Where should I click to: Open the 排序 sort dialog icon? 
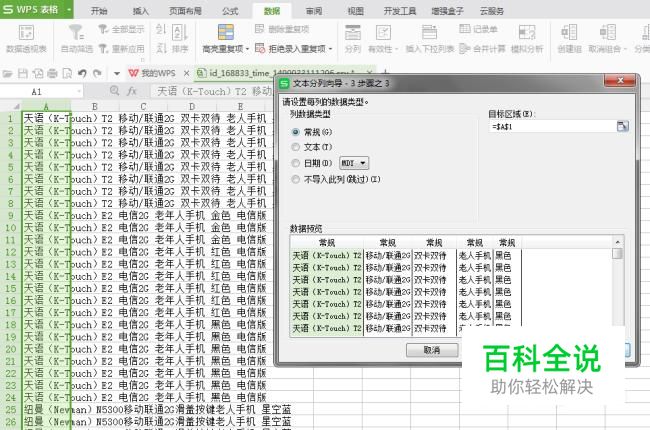click(180, 33)
